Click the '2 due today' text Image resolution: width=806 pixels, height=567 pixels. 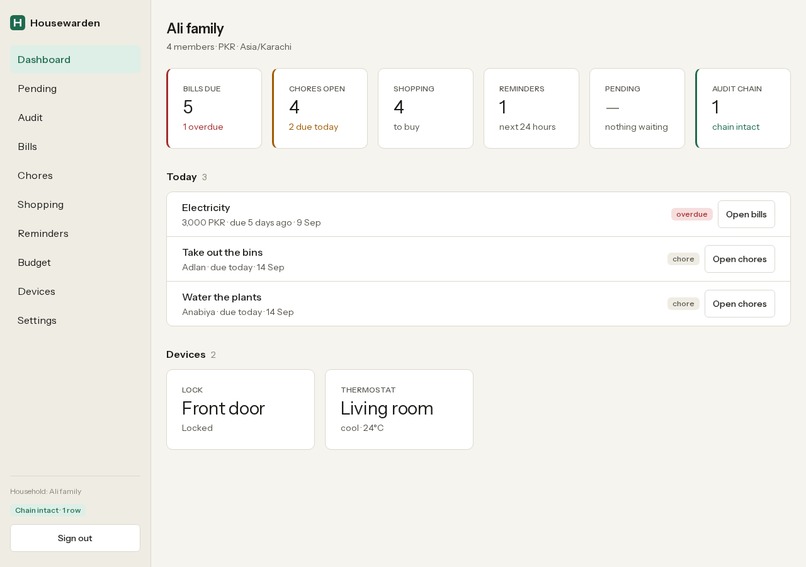(314, 127)
